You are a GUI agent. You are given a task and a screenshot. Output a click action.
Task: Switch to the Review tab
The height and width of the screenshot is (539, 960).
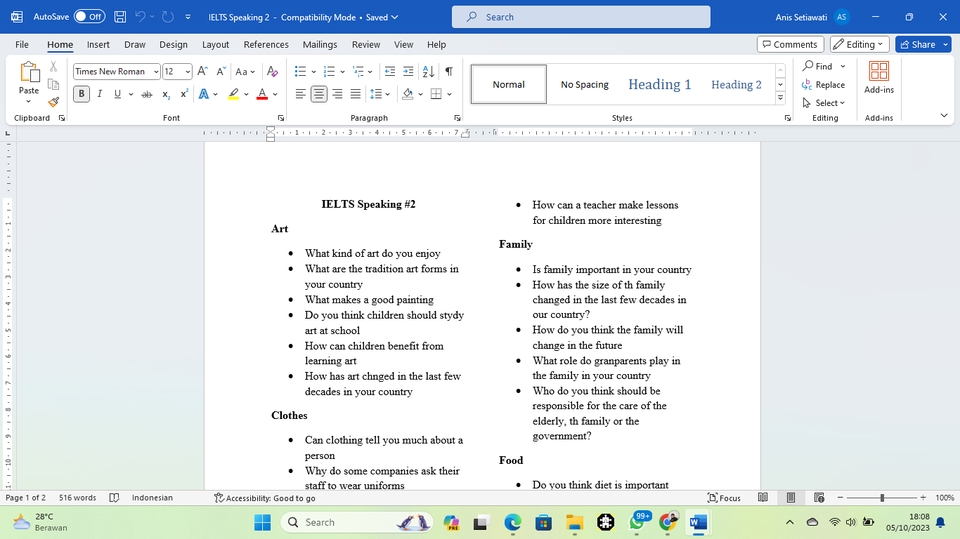366,44
